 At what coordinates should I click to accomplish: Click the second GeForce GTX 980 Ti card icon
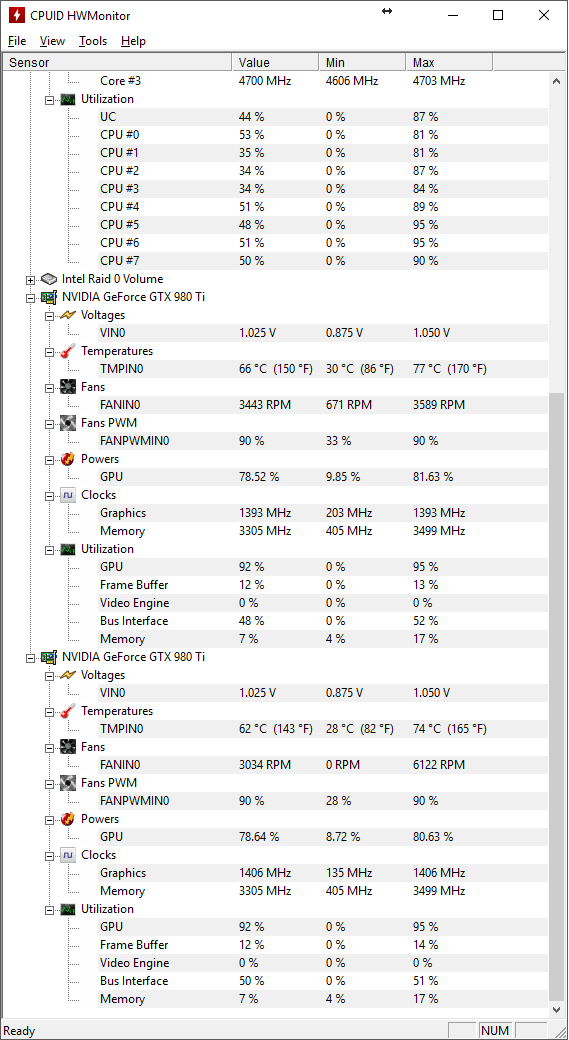(x=49, y=657)
